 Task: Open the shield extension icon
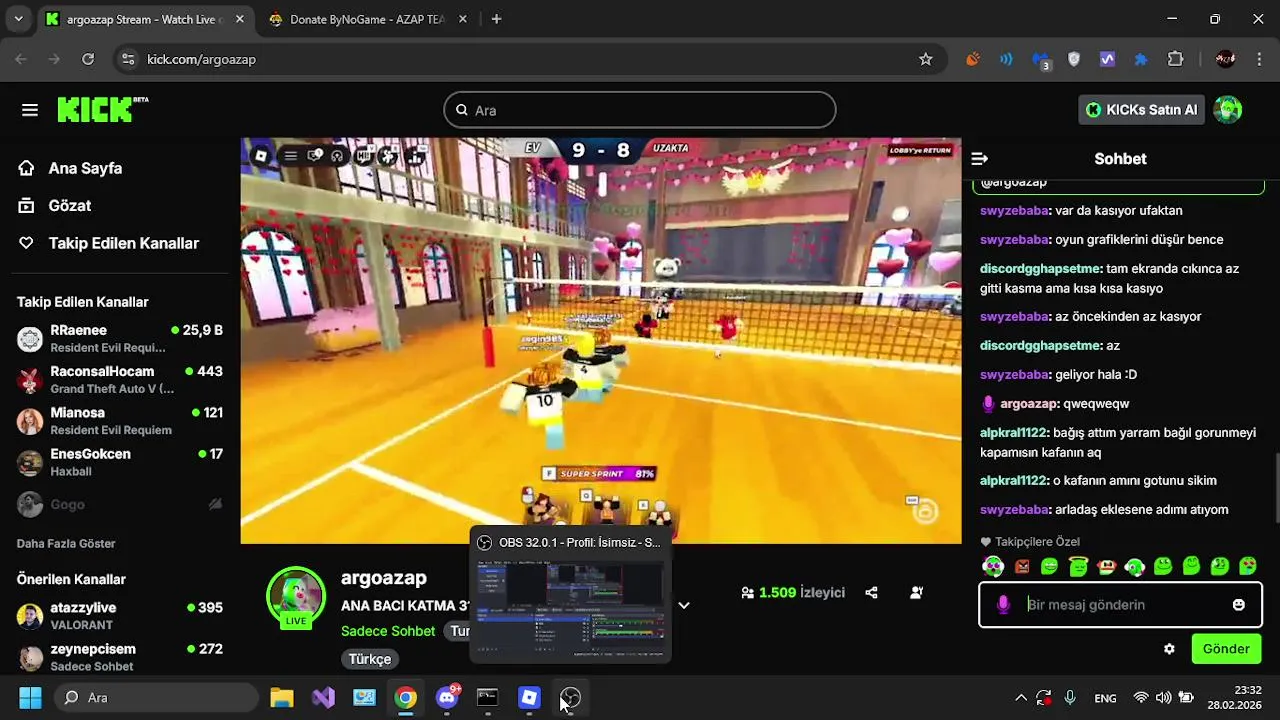pos(1074,59)
